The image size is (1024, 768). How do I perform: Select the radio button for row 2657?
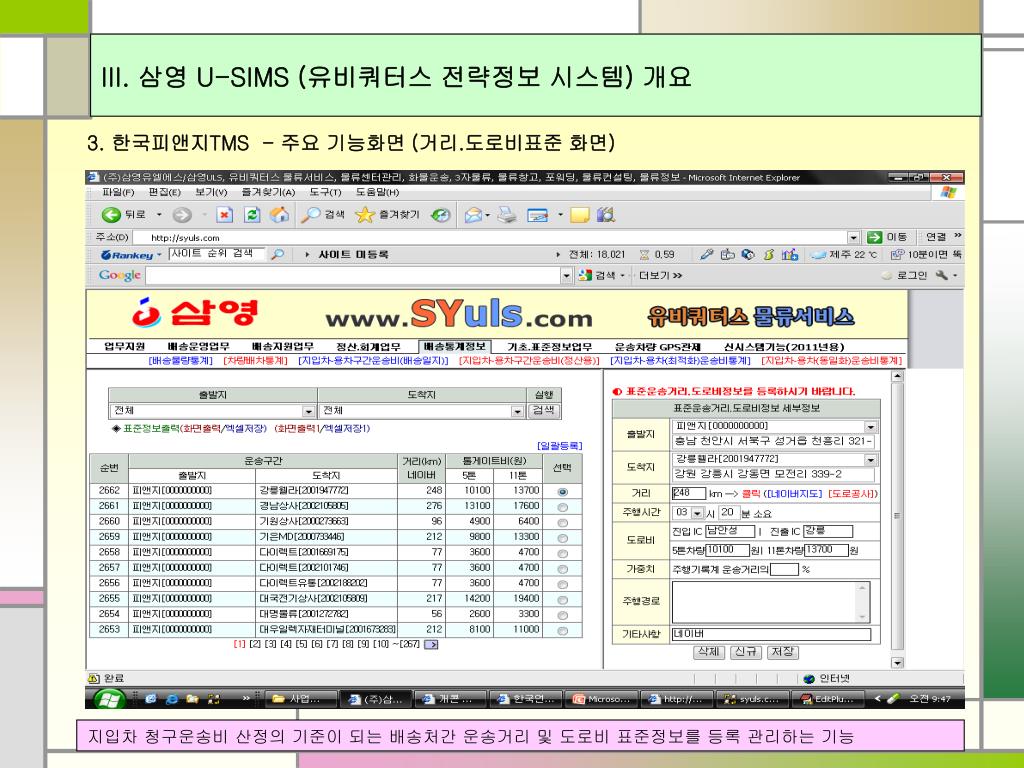pos(562,569)
